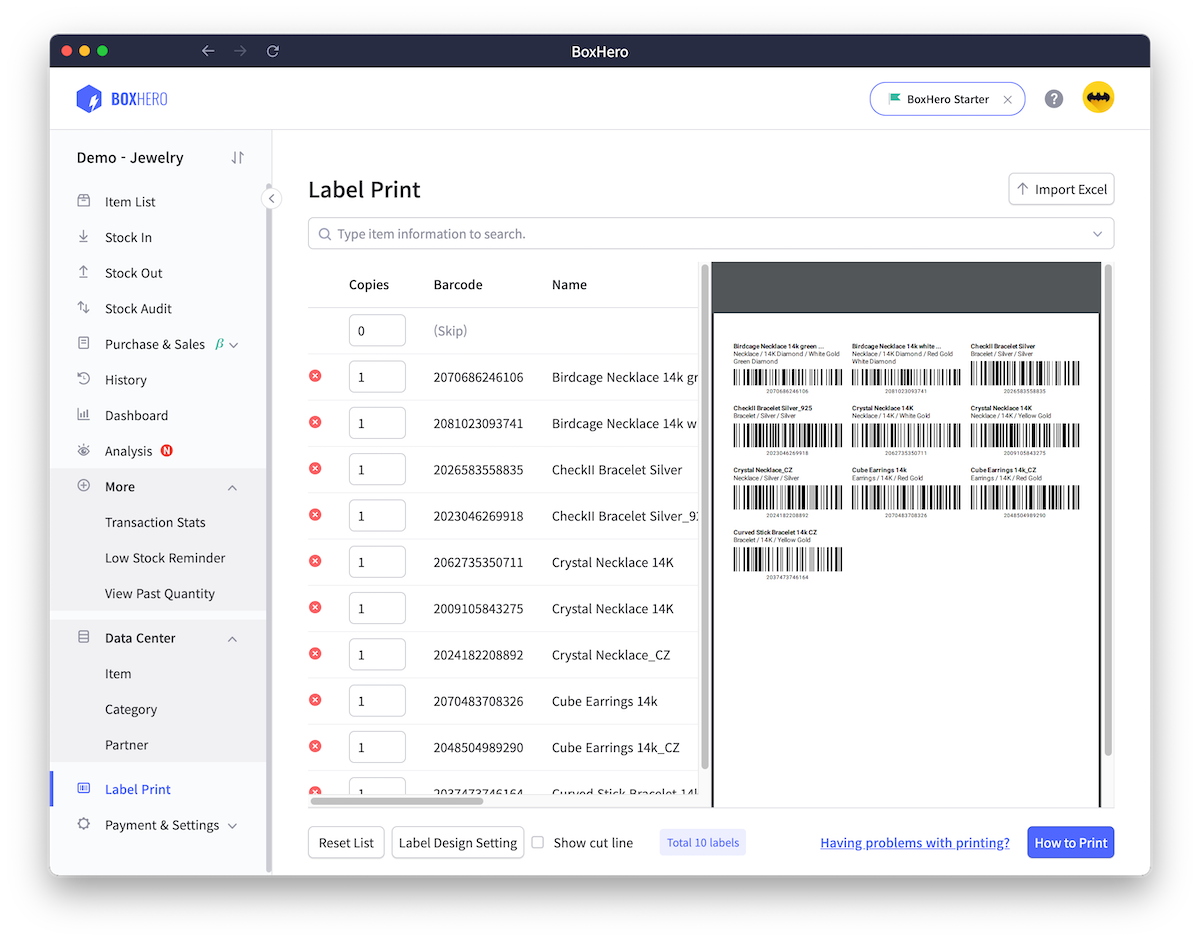1200x941 pixels.
Task: Open Transaction Stats
Action: click(155, 522)
